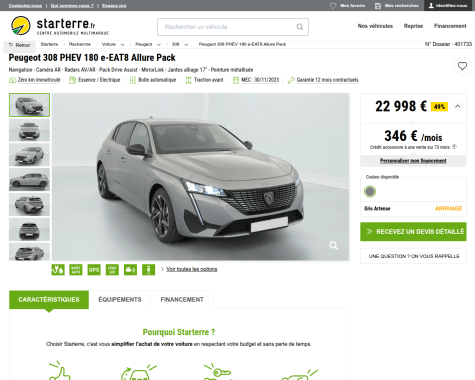Open Nos véhicules menu

pos(375,26)
